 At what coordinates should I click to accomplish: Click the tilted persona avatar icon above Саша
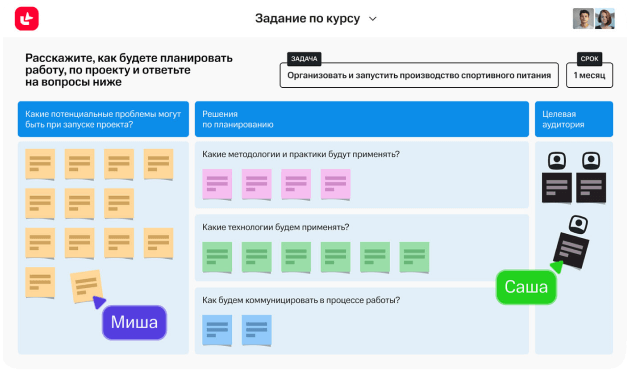(x=578, y=224)
